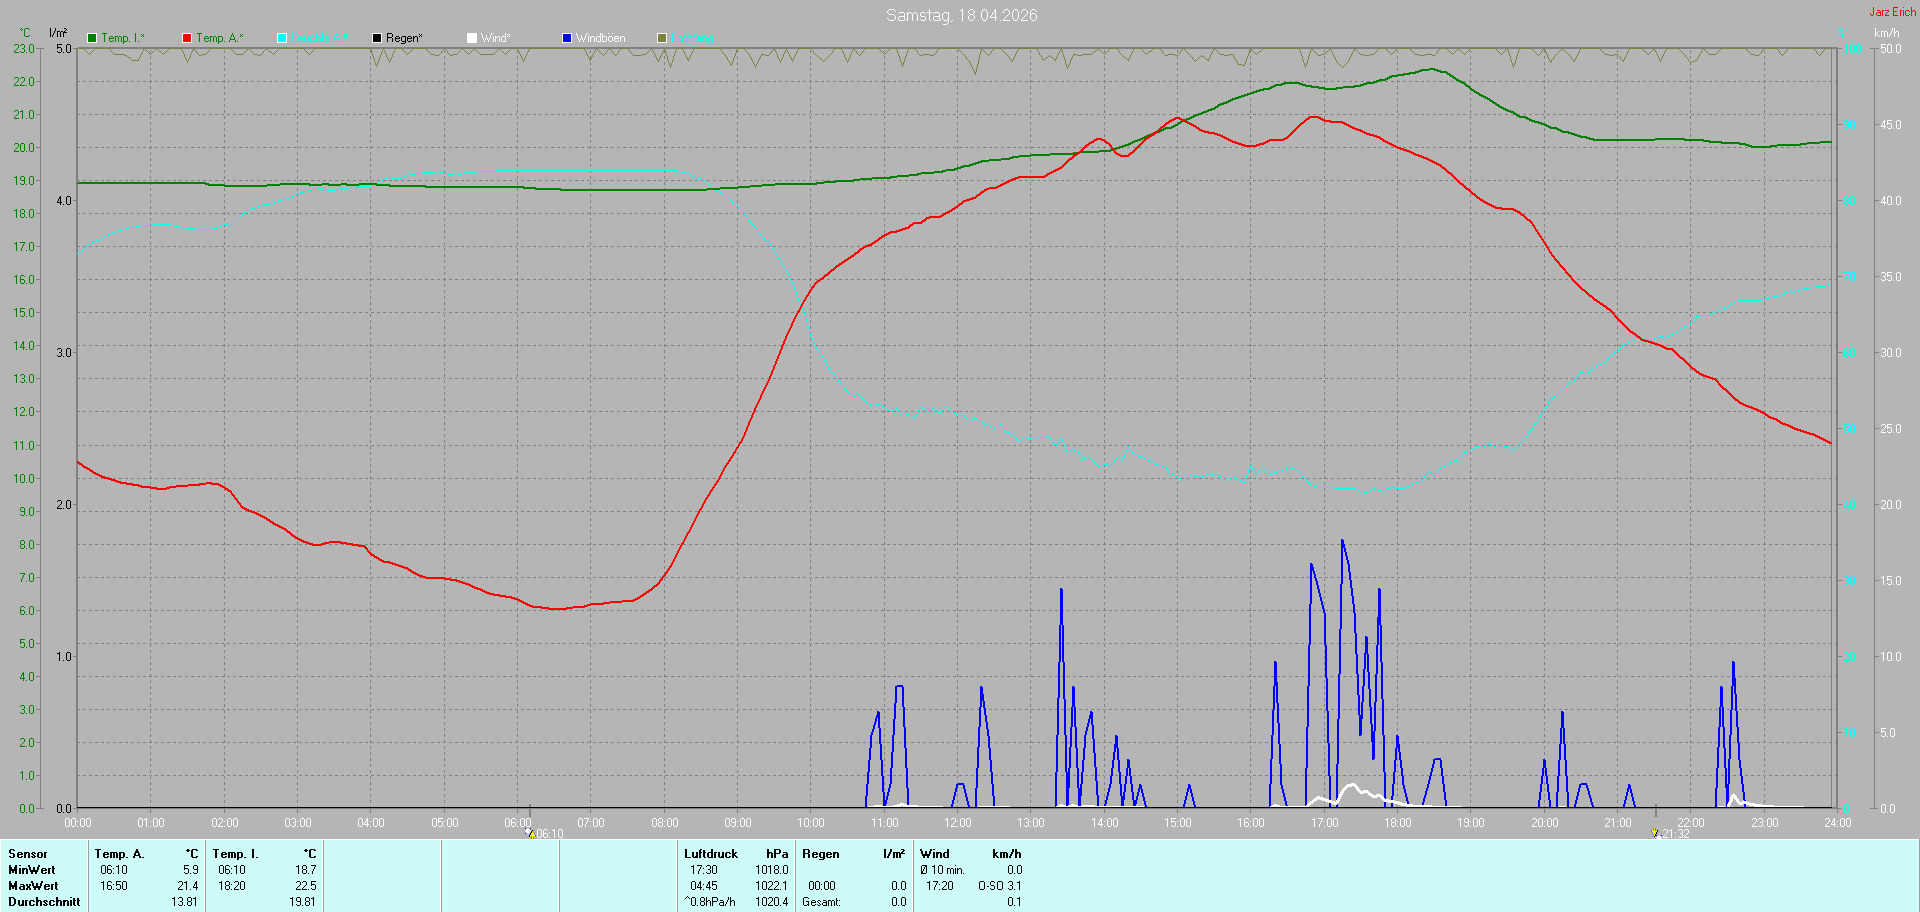
Task: Click the 00:00 time axis label
Action: tap(78, 823)
